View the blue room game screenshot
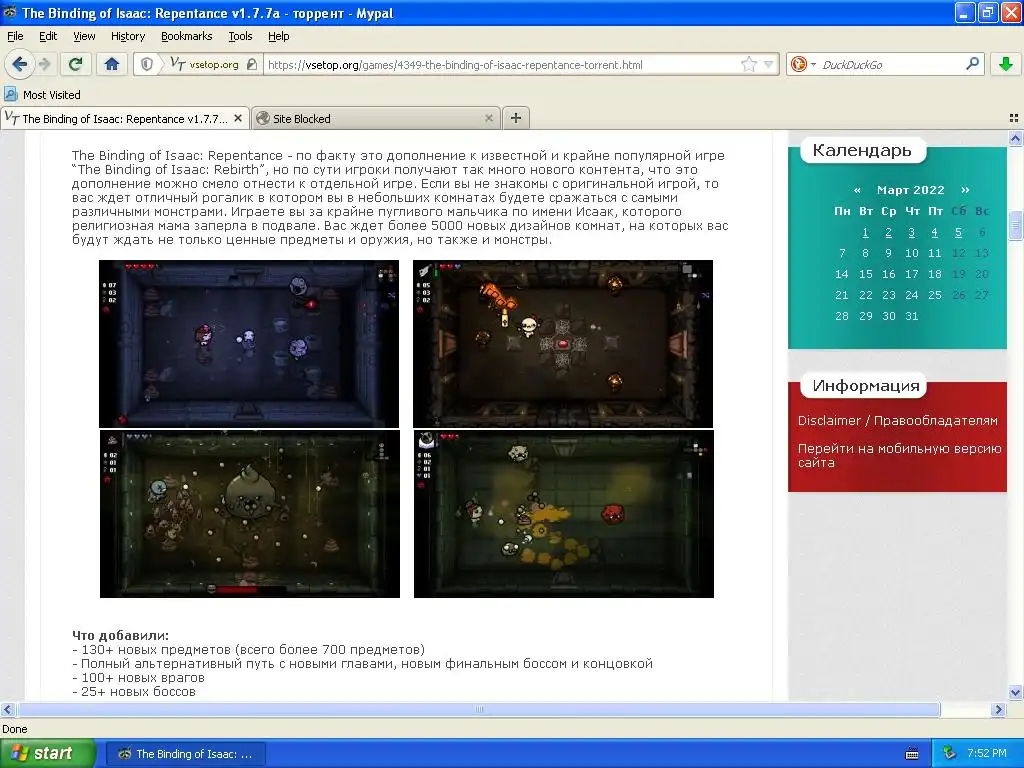This screenshot has width=1024, height=768. click(x=249, y=344)
